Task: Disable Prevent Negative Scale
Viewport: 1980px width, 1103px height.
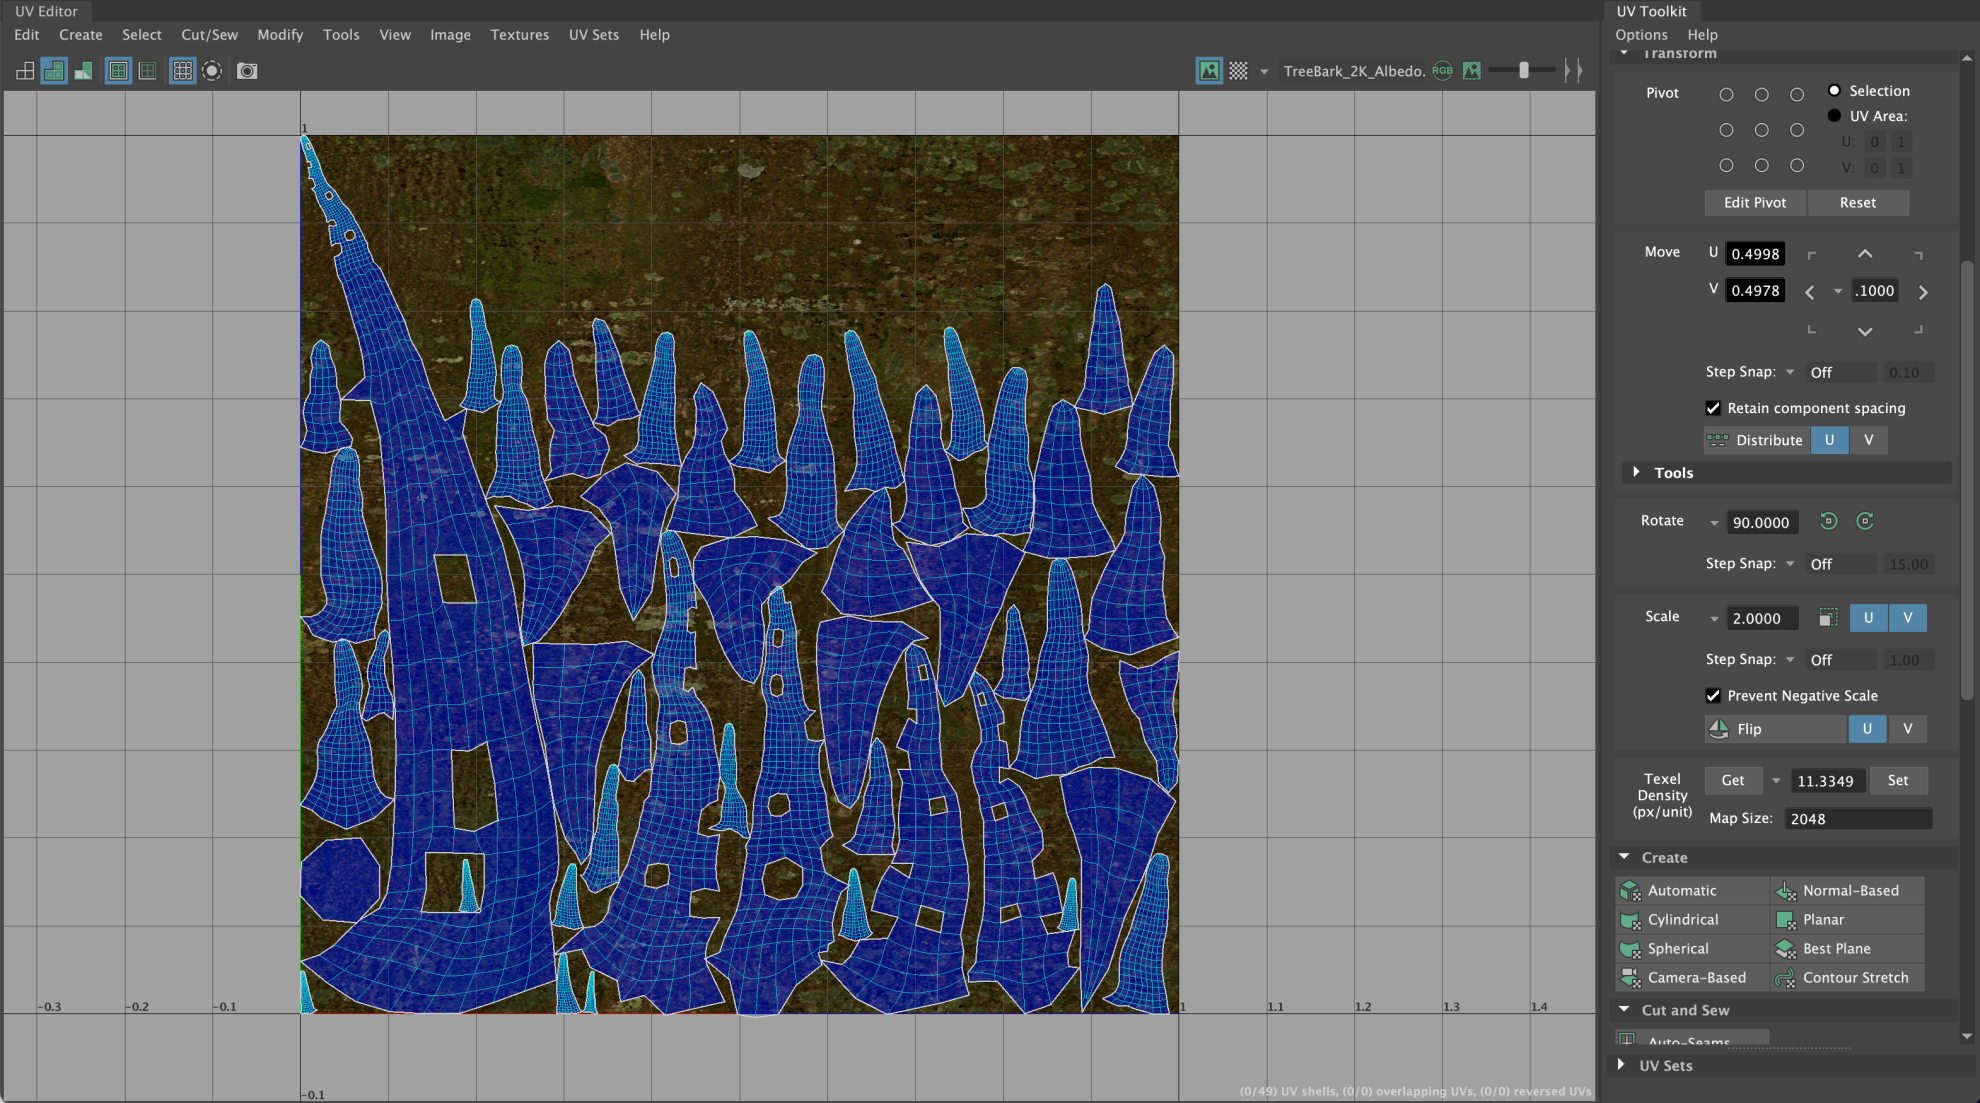Action: click(x=1713, y=695)
